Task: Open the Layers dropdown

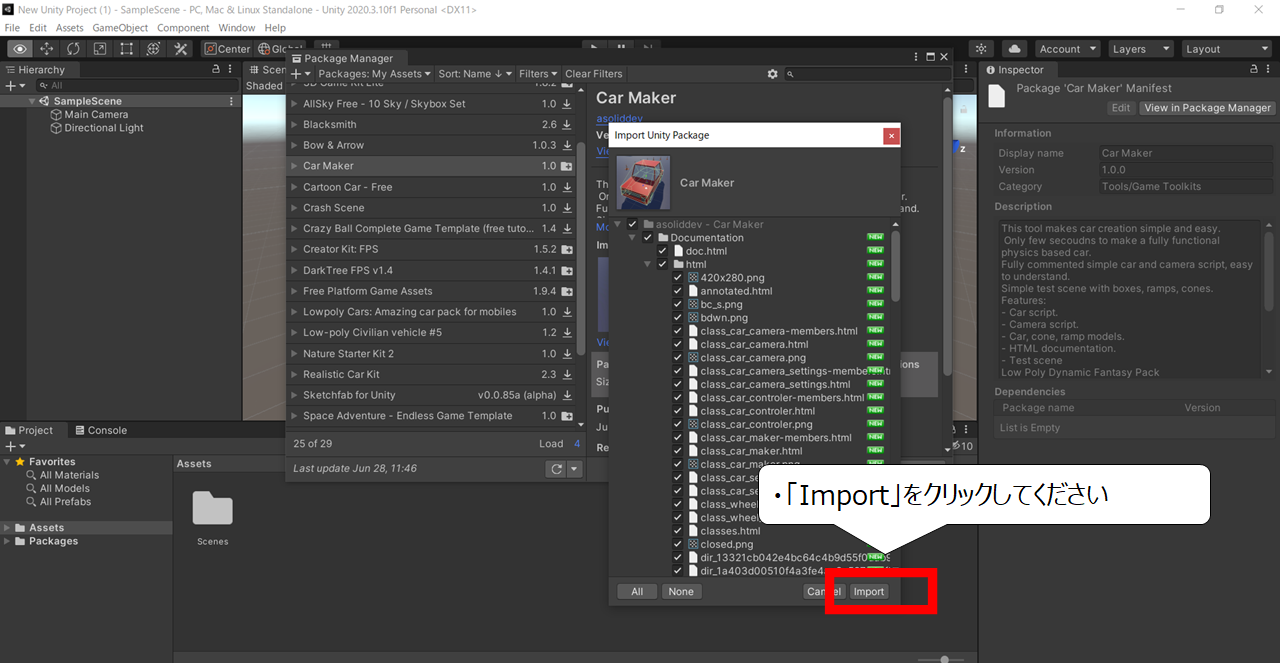Action: [1139, 49]
